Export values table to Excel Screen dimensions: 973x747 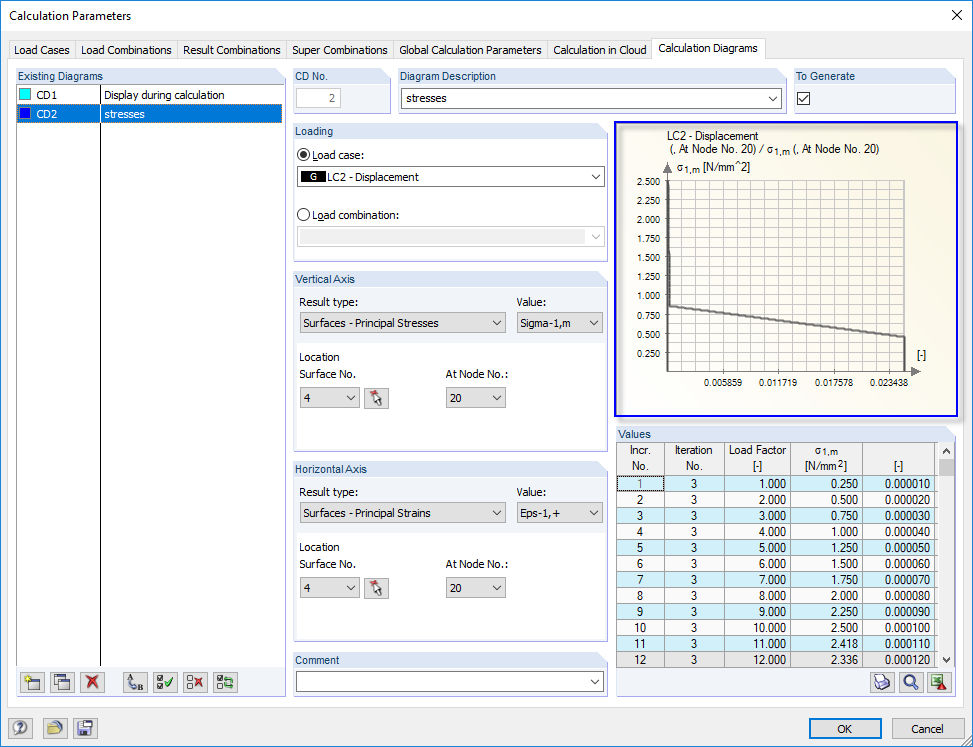pyautogui.click(x=937, y=682)
